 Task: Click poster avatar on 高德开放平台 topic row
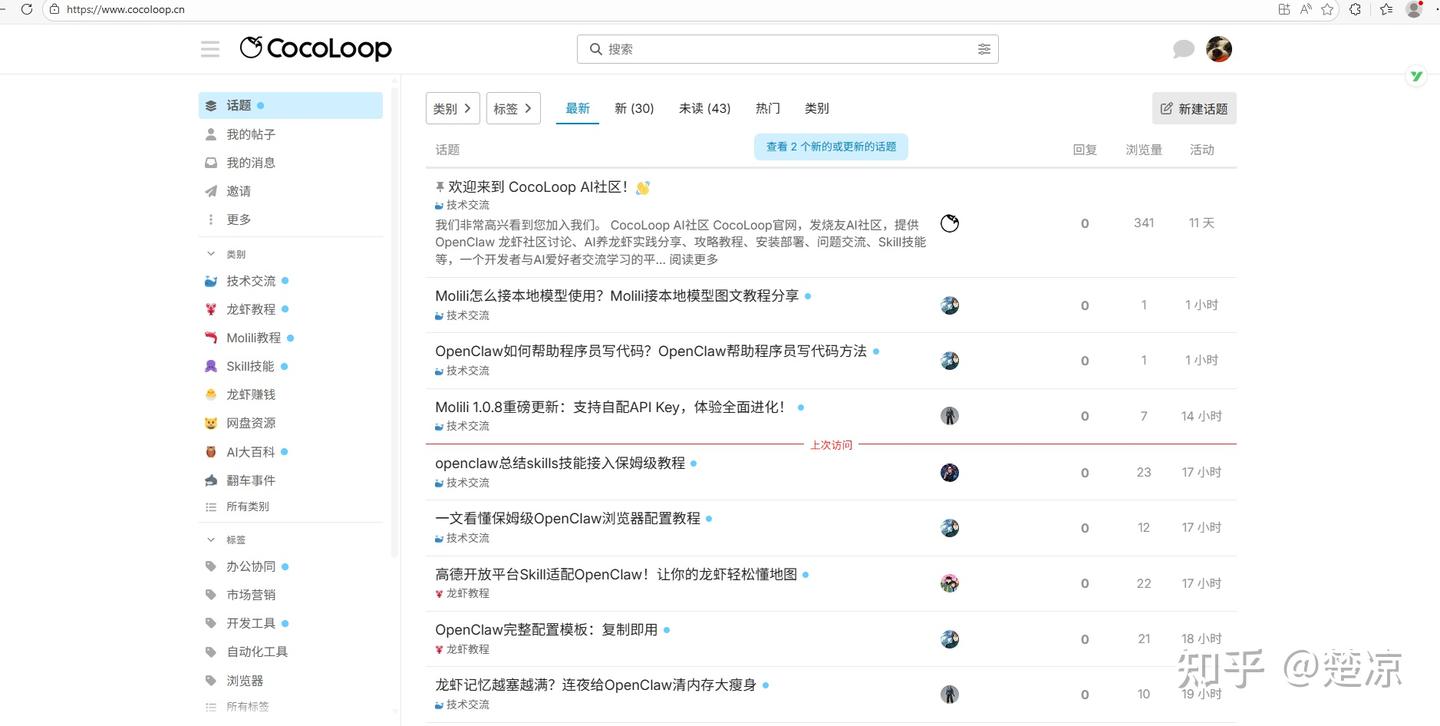(950, 583)
